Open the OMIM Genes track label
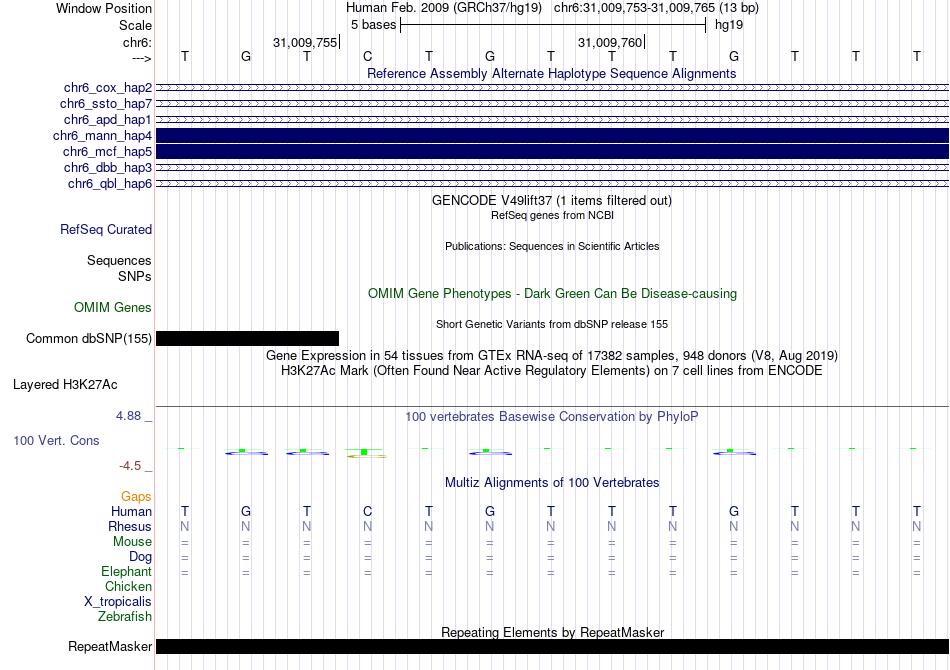 click(113, 308)
